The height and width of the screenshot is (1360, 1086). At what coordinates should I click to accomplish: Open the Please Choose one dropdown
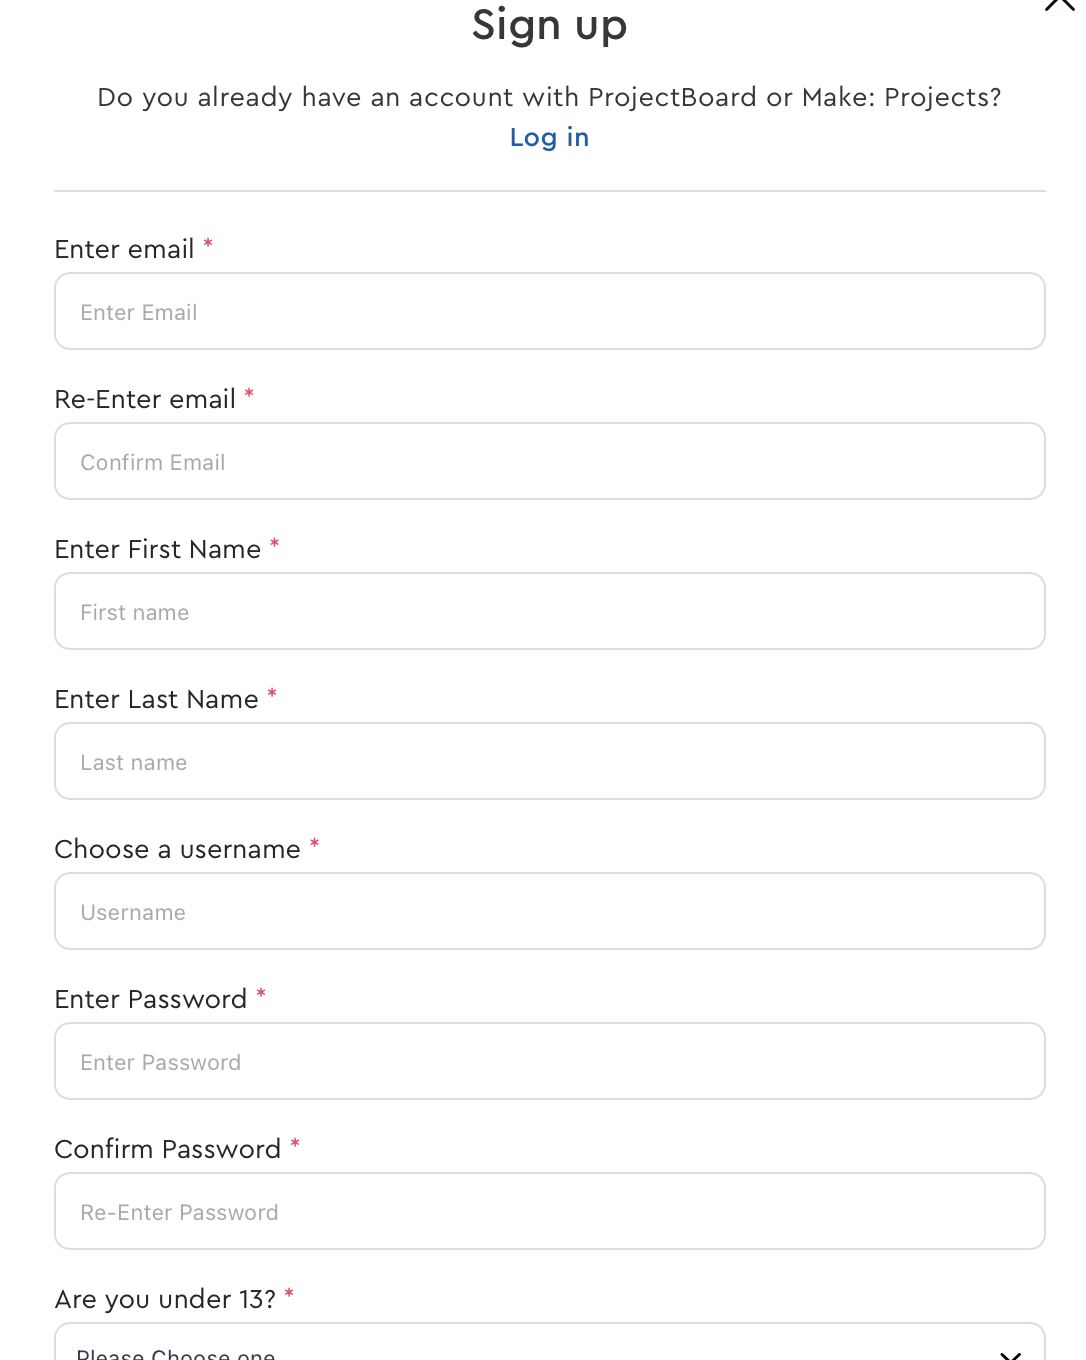coord(550,1342)
